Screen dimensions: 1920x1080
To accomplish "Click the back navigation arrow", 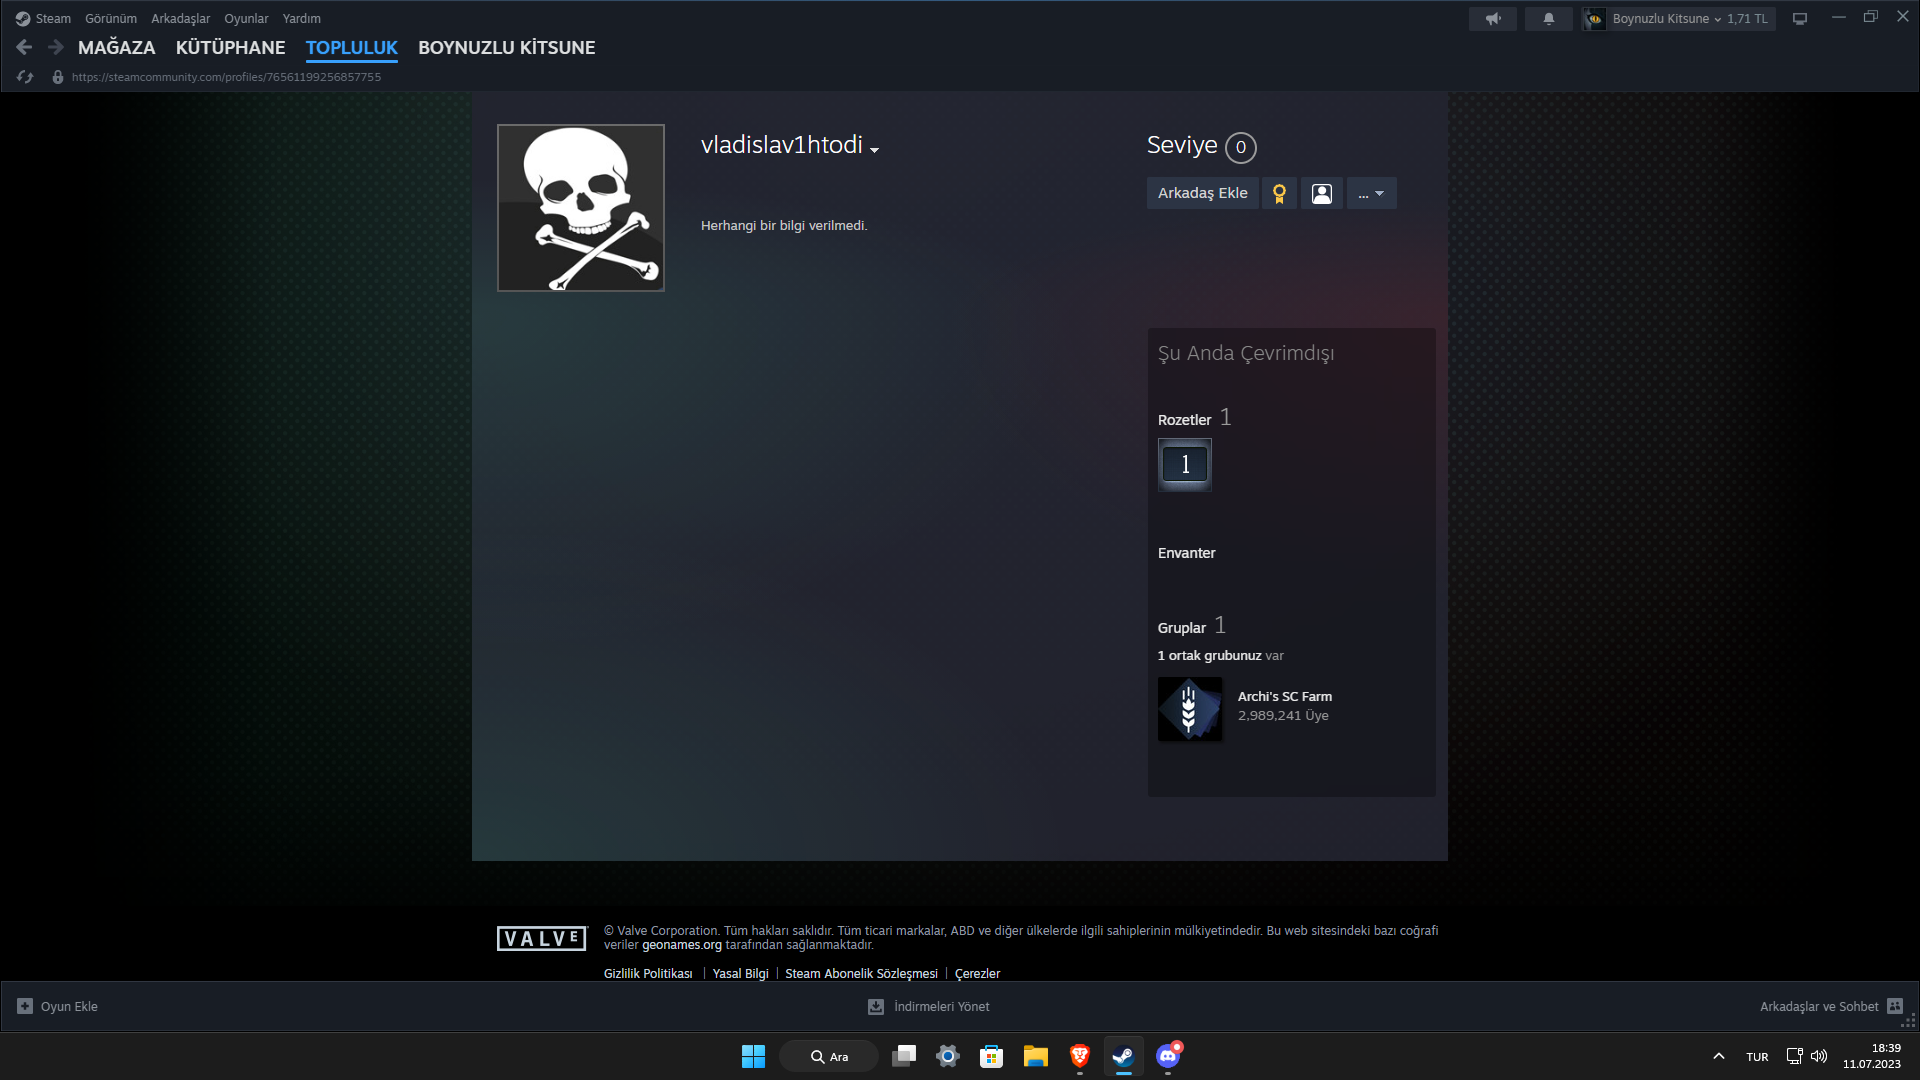I will [25, 47].
